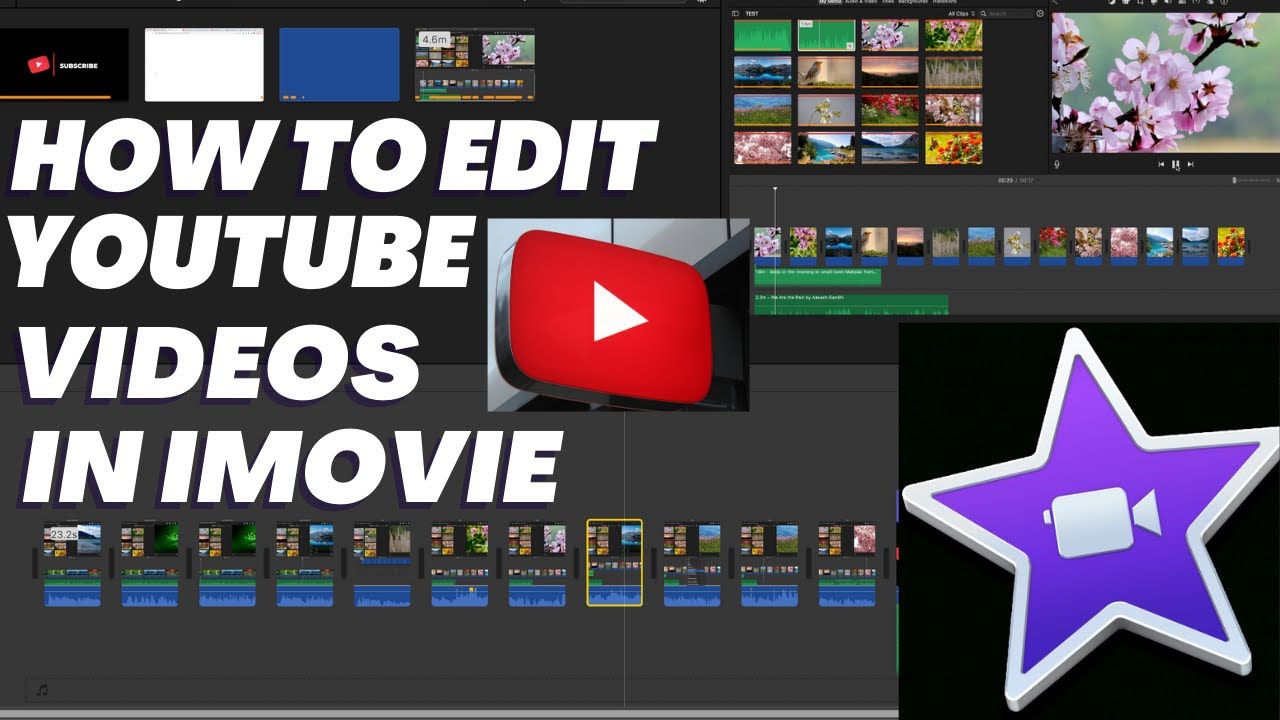This screenshot has width=1280, height=720.
Task: Select the yellow-highlighted clip in the lower timeline
Action: coord(614,563)
